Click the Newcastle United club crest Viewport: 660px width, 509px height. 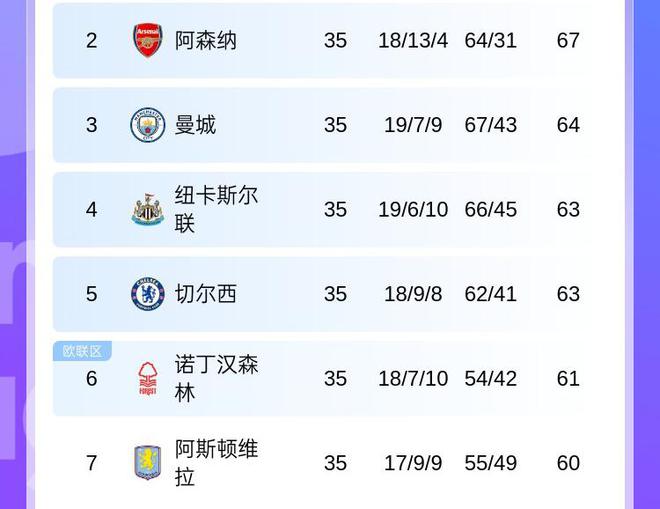point(148,210)
